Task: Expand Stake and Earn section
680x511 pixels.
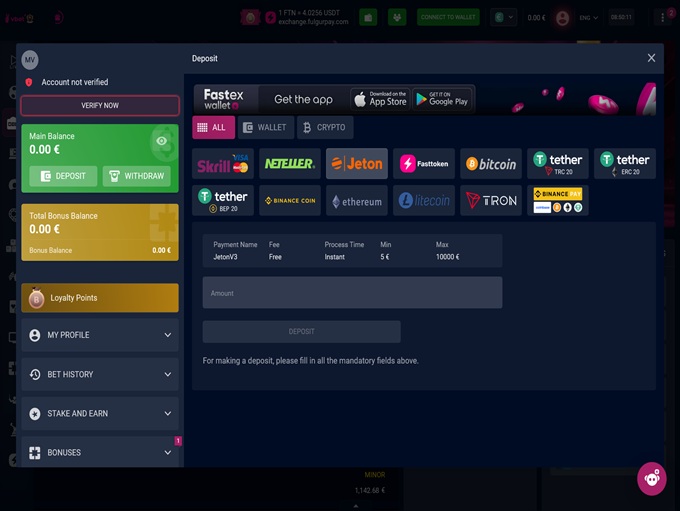Action: pyautogui.click(x=100, y=413)
